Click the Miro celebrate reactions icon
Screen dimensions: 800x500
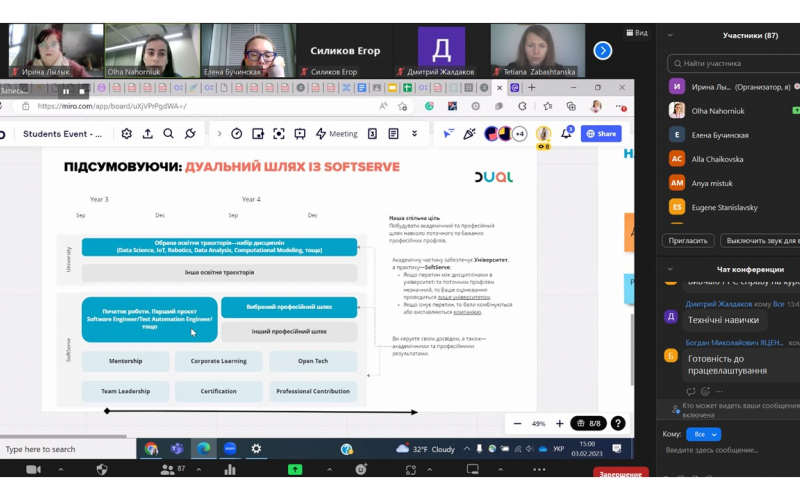tap(469, 134)
